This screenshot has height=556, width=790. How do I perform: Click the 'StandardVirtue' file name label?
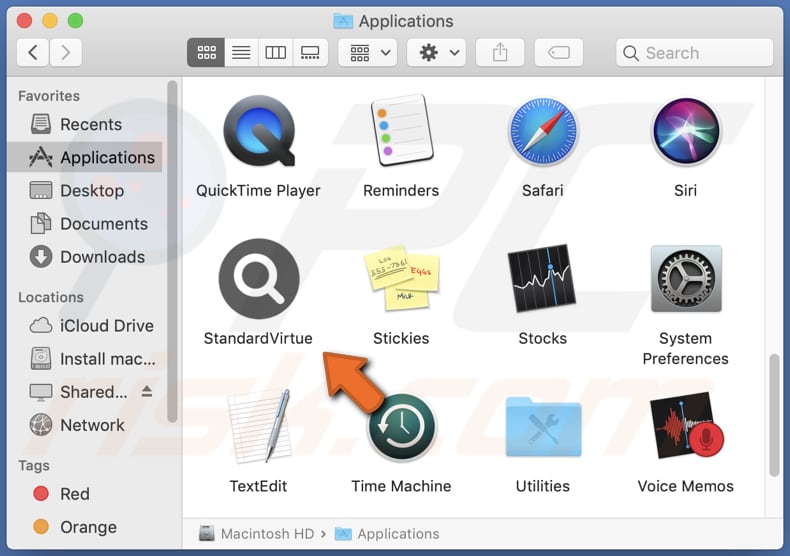click(258, 338)
